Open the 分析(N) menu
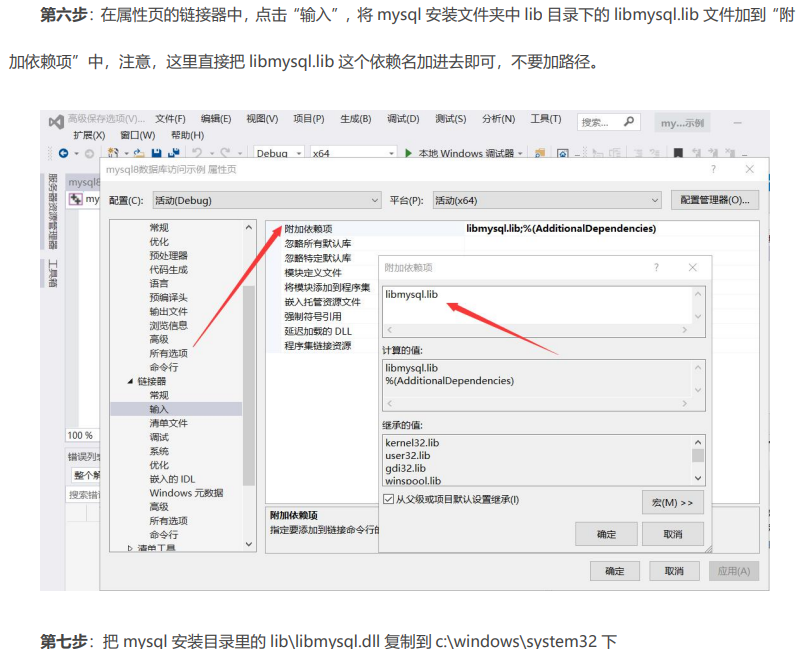 498,119
